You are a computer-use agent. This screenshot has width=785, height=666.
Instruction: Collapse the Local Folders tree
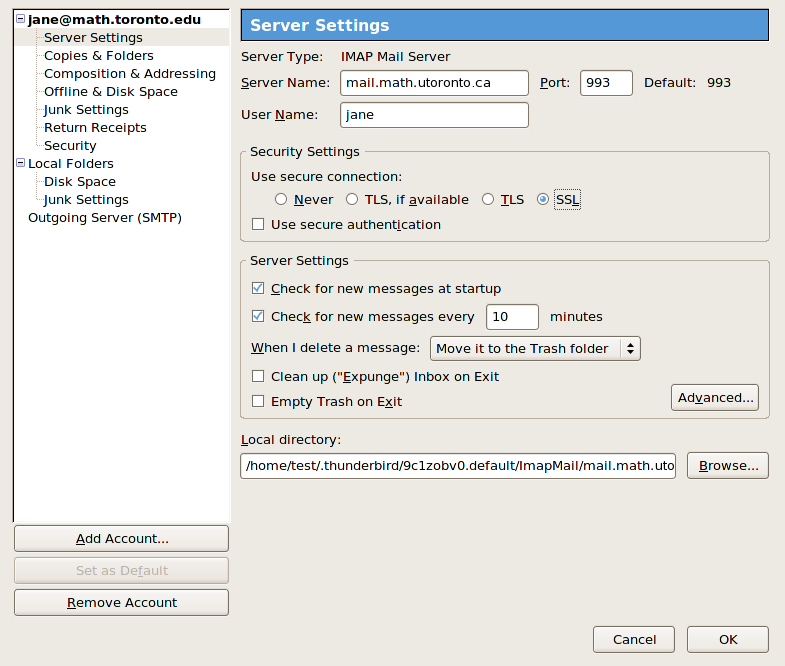click(x=21, y=163)
